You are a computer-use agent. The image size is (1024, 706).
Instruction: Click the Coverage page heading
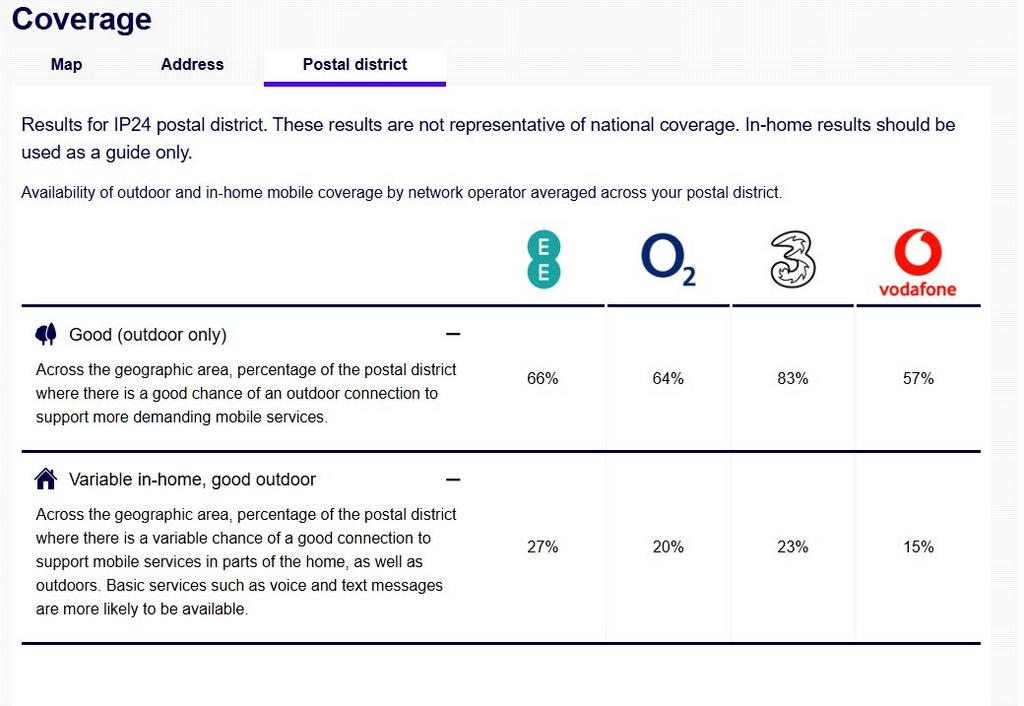click(x=82, y=18)
